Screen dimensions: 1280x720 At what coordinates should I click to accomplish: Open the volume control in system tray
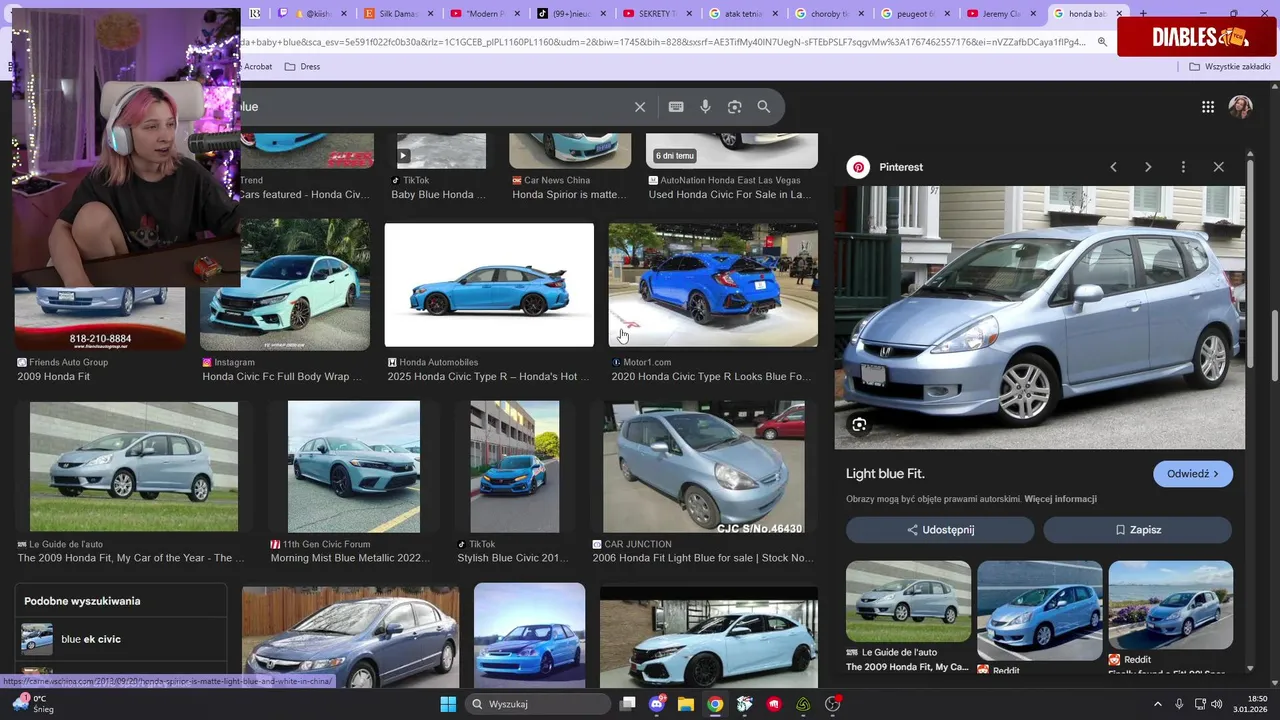1217,704
